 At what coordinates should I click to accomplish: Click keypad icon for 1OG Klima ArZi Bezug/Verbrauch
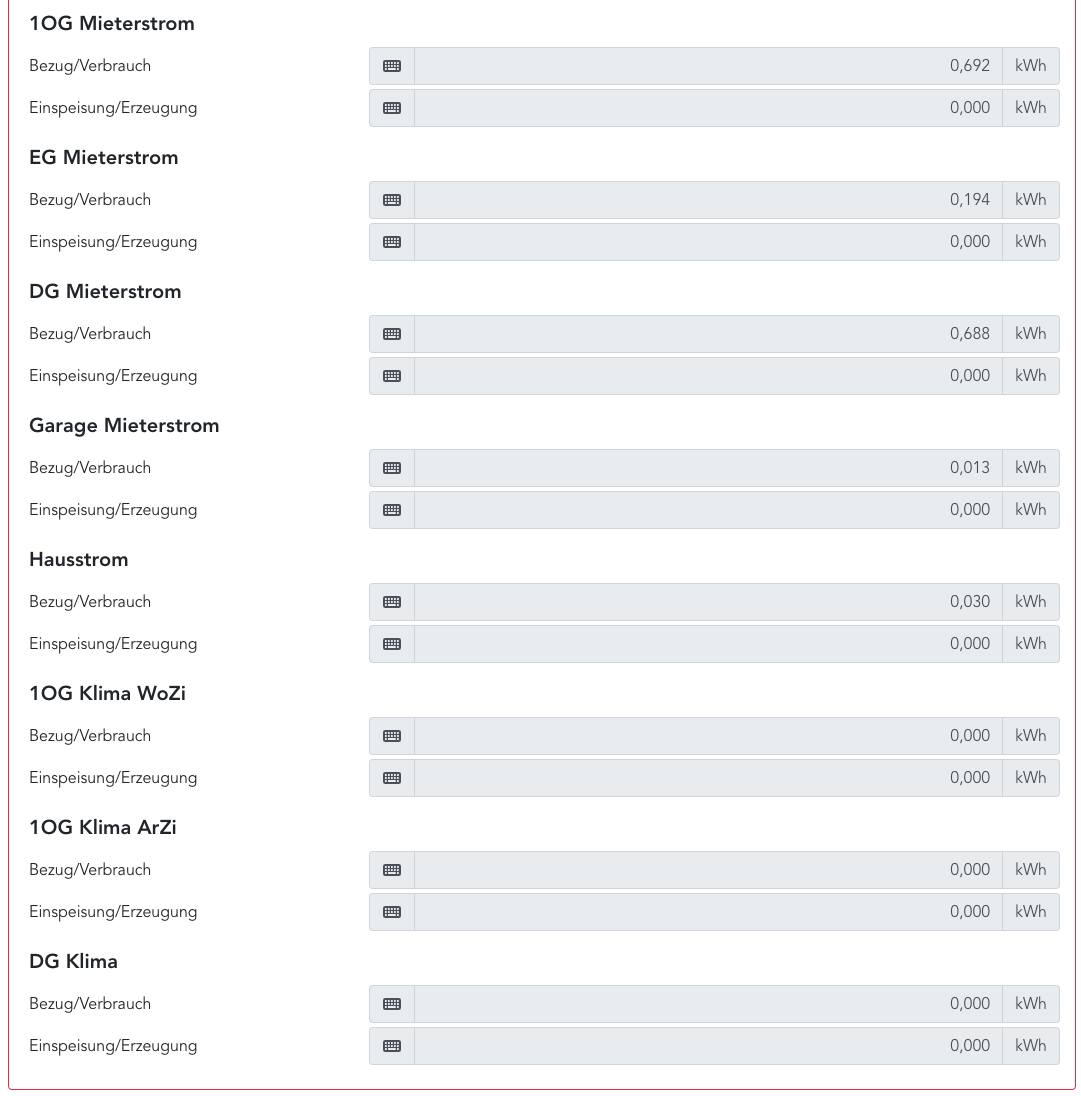(x=392, y=870)
